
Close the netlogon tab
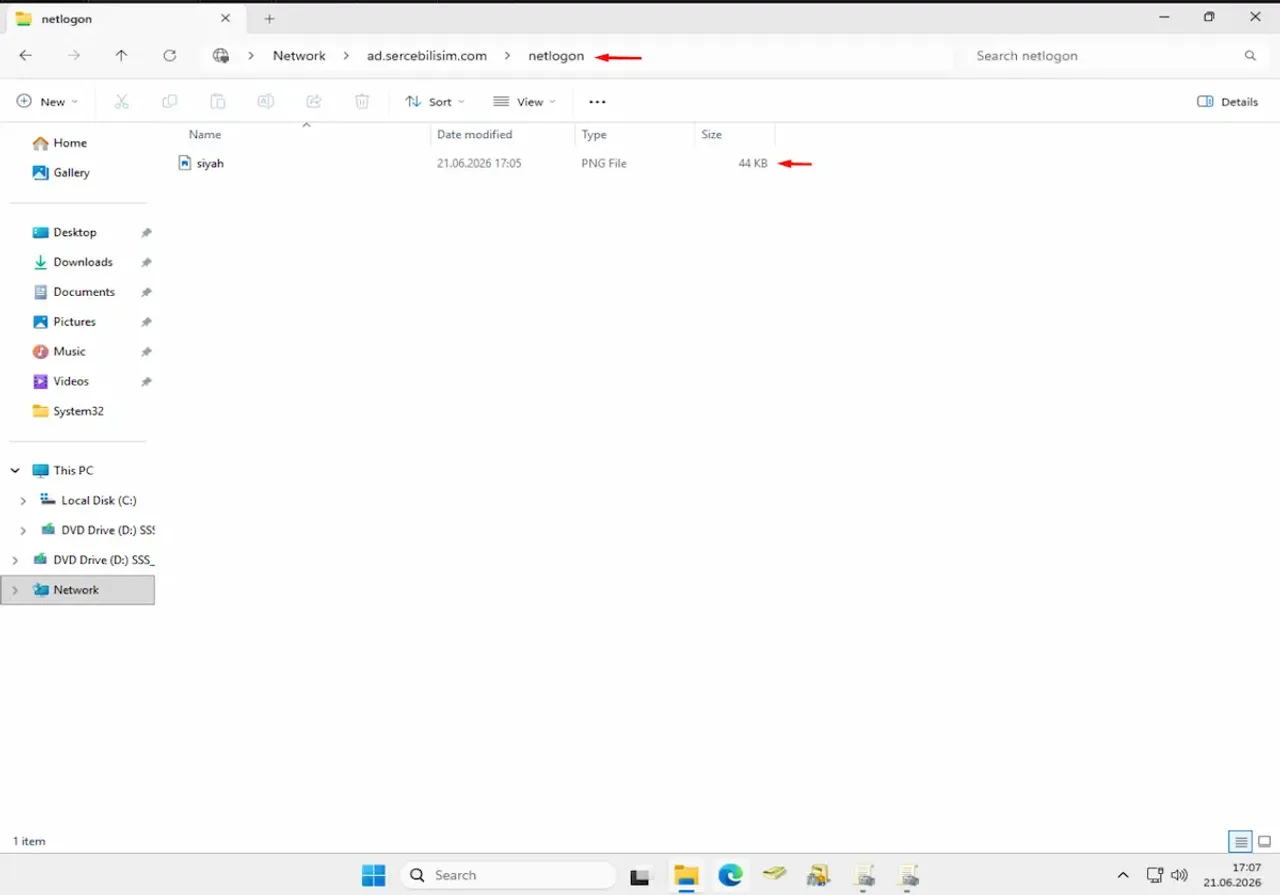(x=226, y=18)
